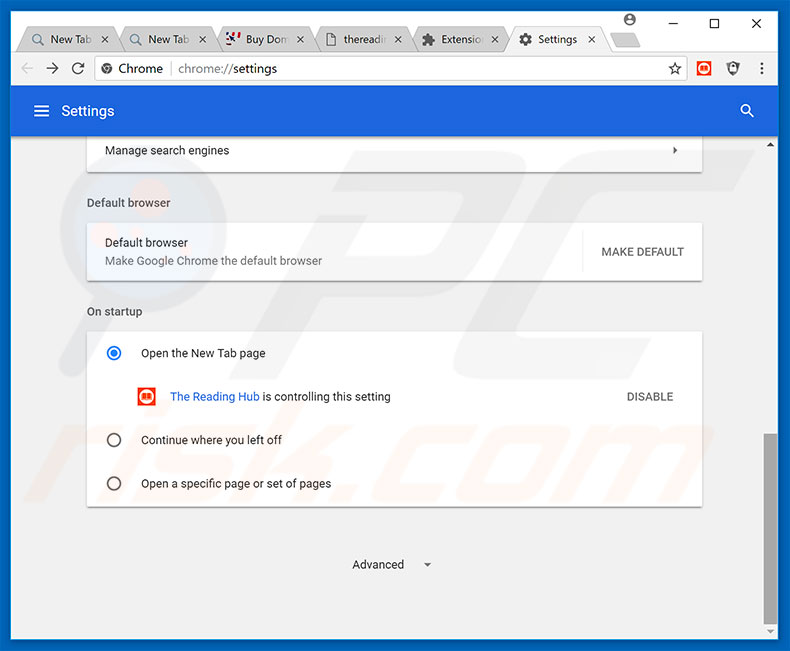Close the second New Tab
The width and height of the screenshot is (790, 651).
[203, 39]
